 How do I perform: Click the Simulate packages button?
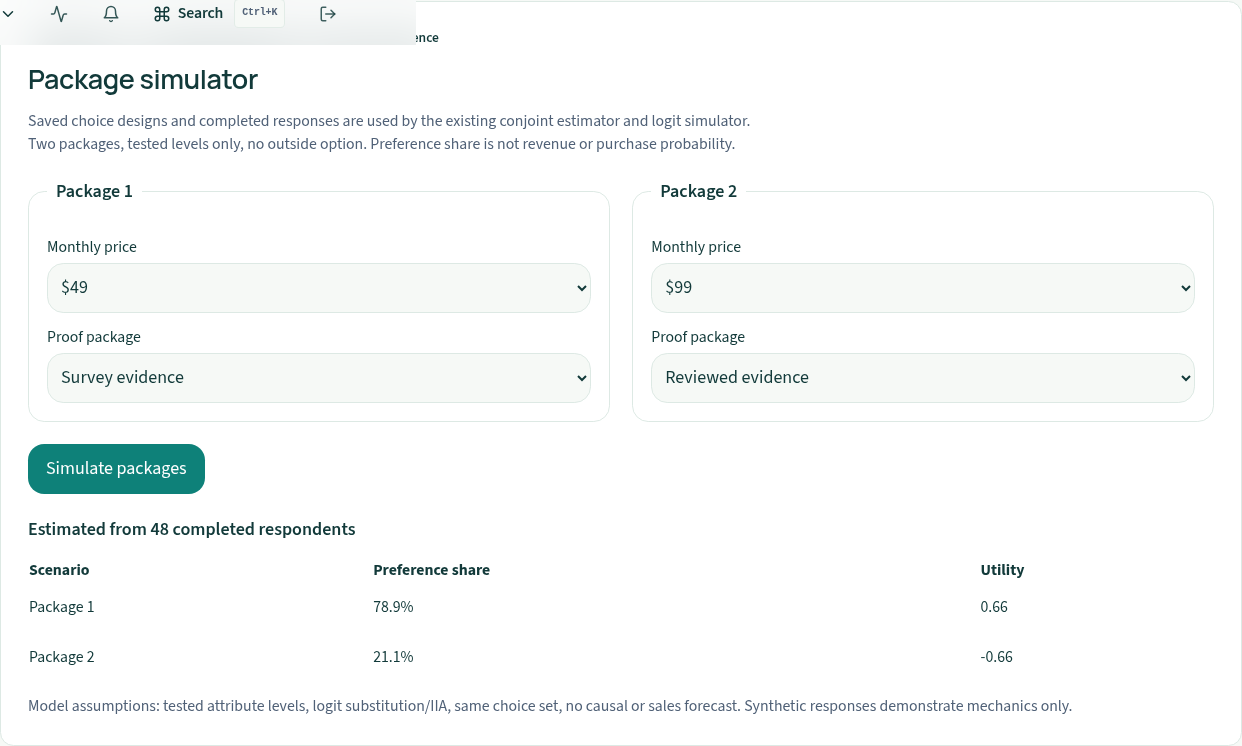tap(116, 469)
